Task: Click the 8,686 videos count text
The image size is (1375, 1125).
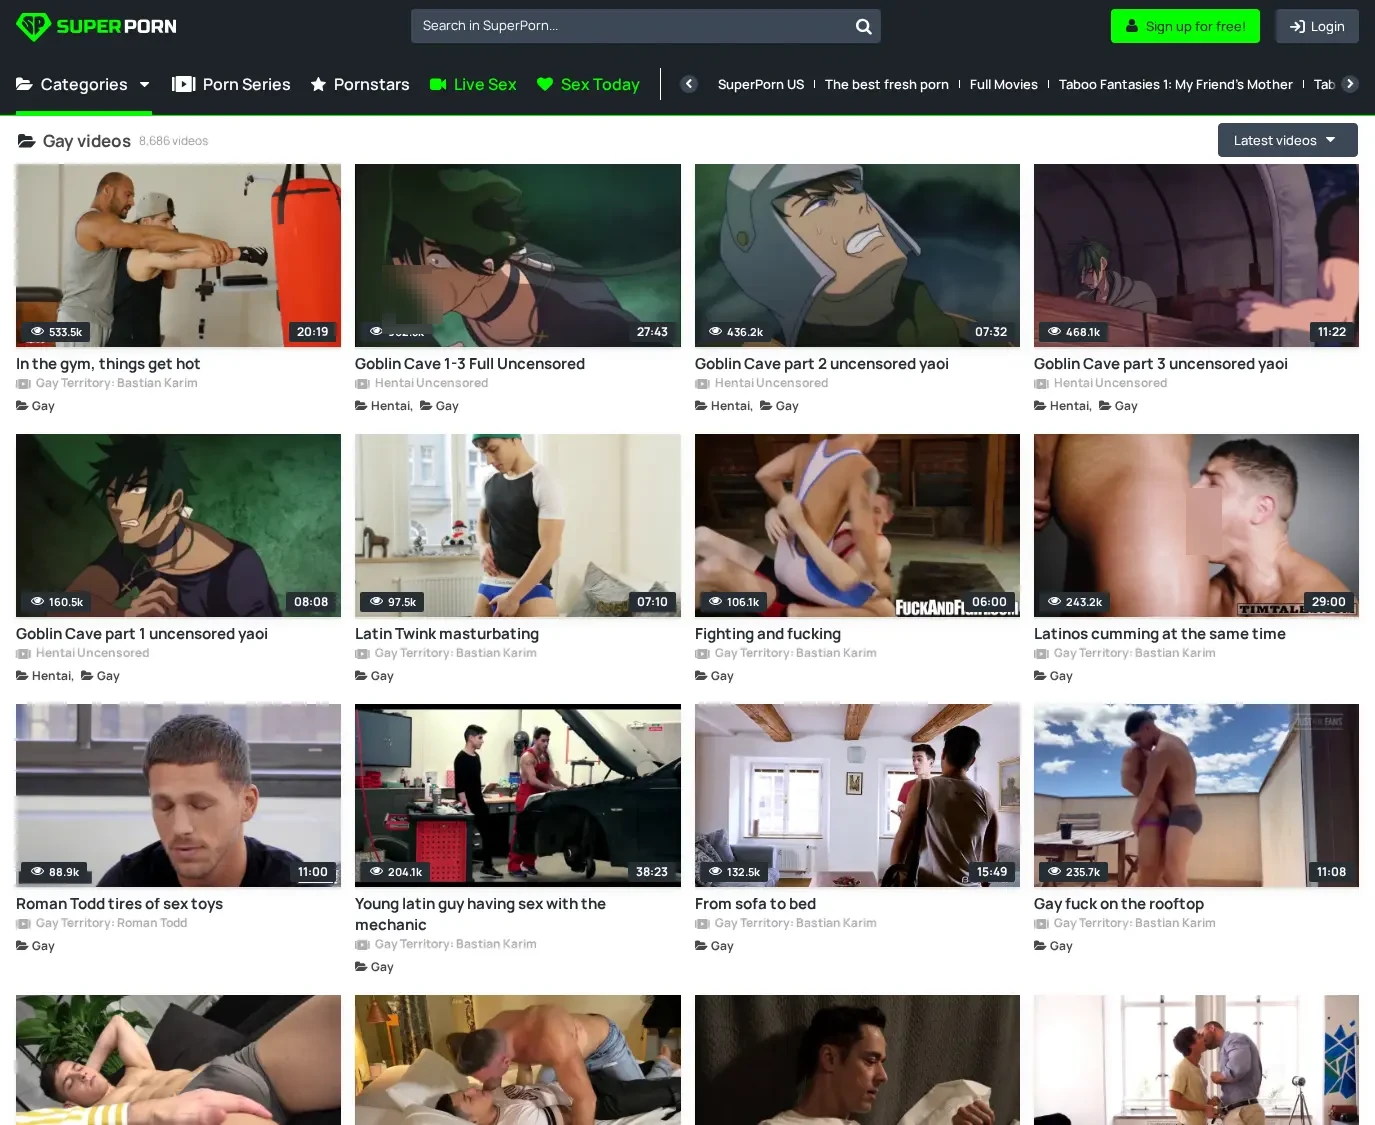Action: (x=174, y=141)
